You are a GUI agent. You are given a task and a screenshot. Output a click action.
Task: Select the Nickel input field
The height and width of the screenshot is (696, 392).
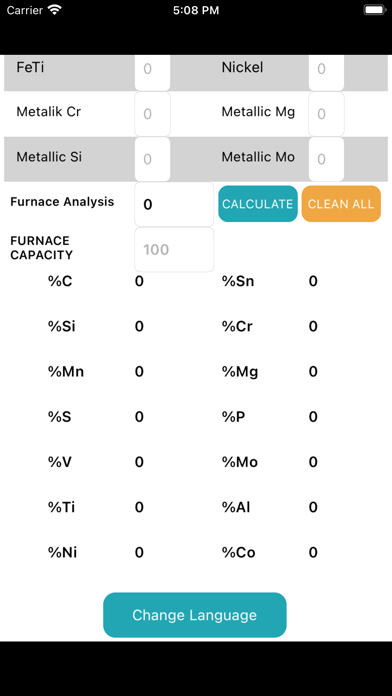(x=326, y=71)
